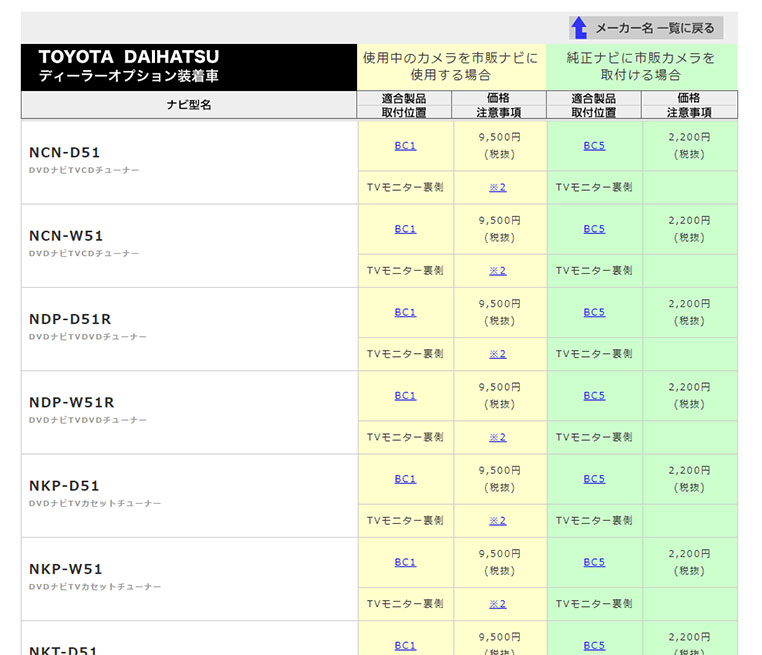Click green TVモニター裏側 cell for NCN-W51
The width and height of the screenshot is (762, 655).
[594, 271]
